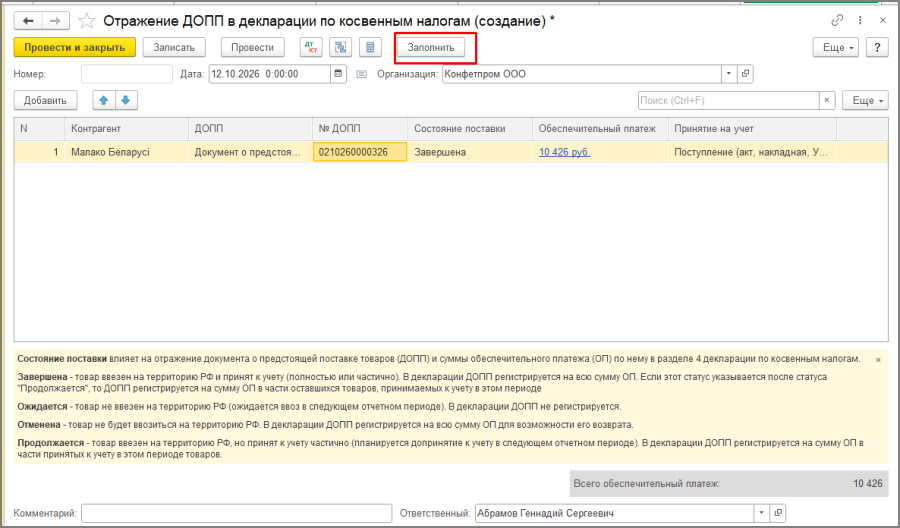Select the Принятие на учет column header
Viewport: 900px width, 528px height.
pyautogui.click(x=752, y=129)
